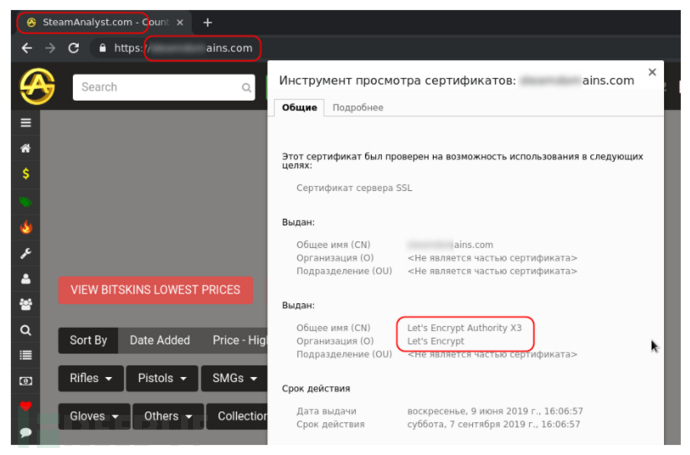Open the group users sidebar icon

coord(26,304)
